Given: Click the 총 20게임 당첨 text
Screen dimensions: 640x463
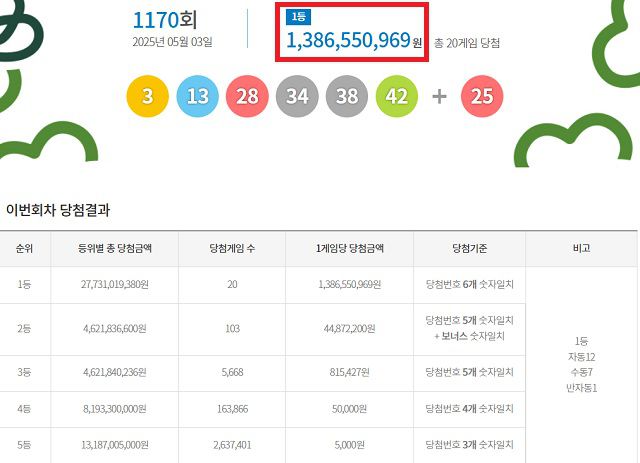Looking at the screenshot, I should [x=468, y=43].
